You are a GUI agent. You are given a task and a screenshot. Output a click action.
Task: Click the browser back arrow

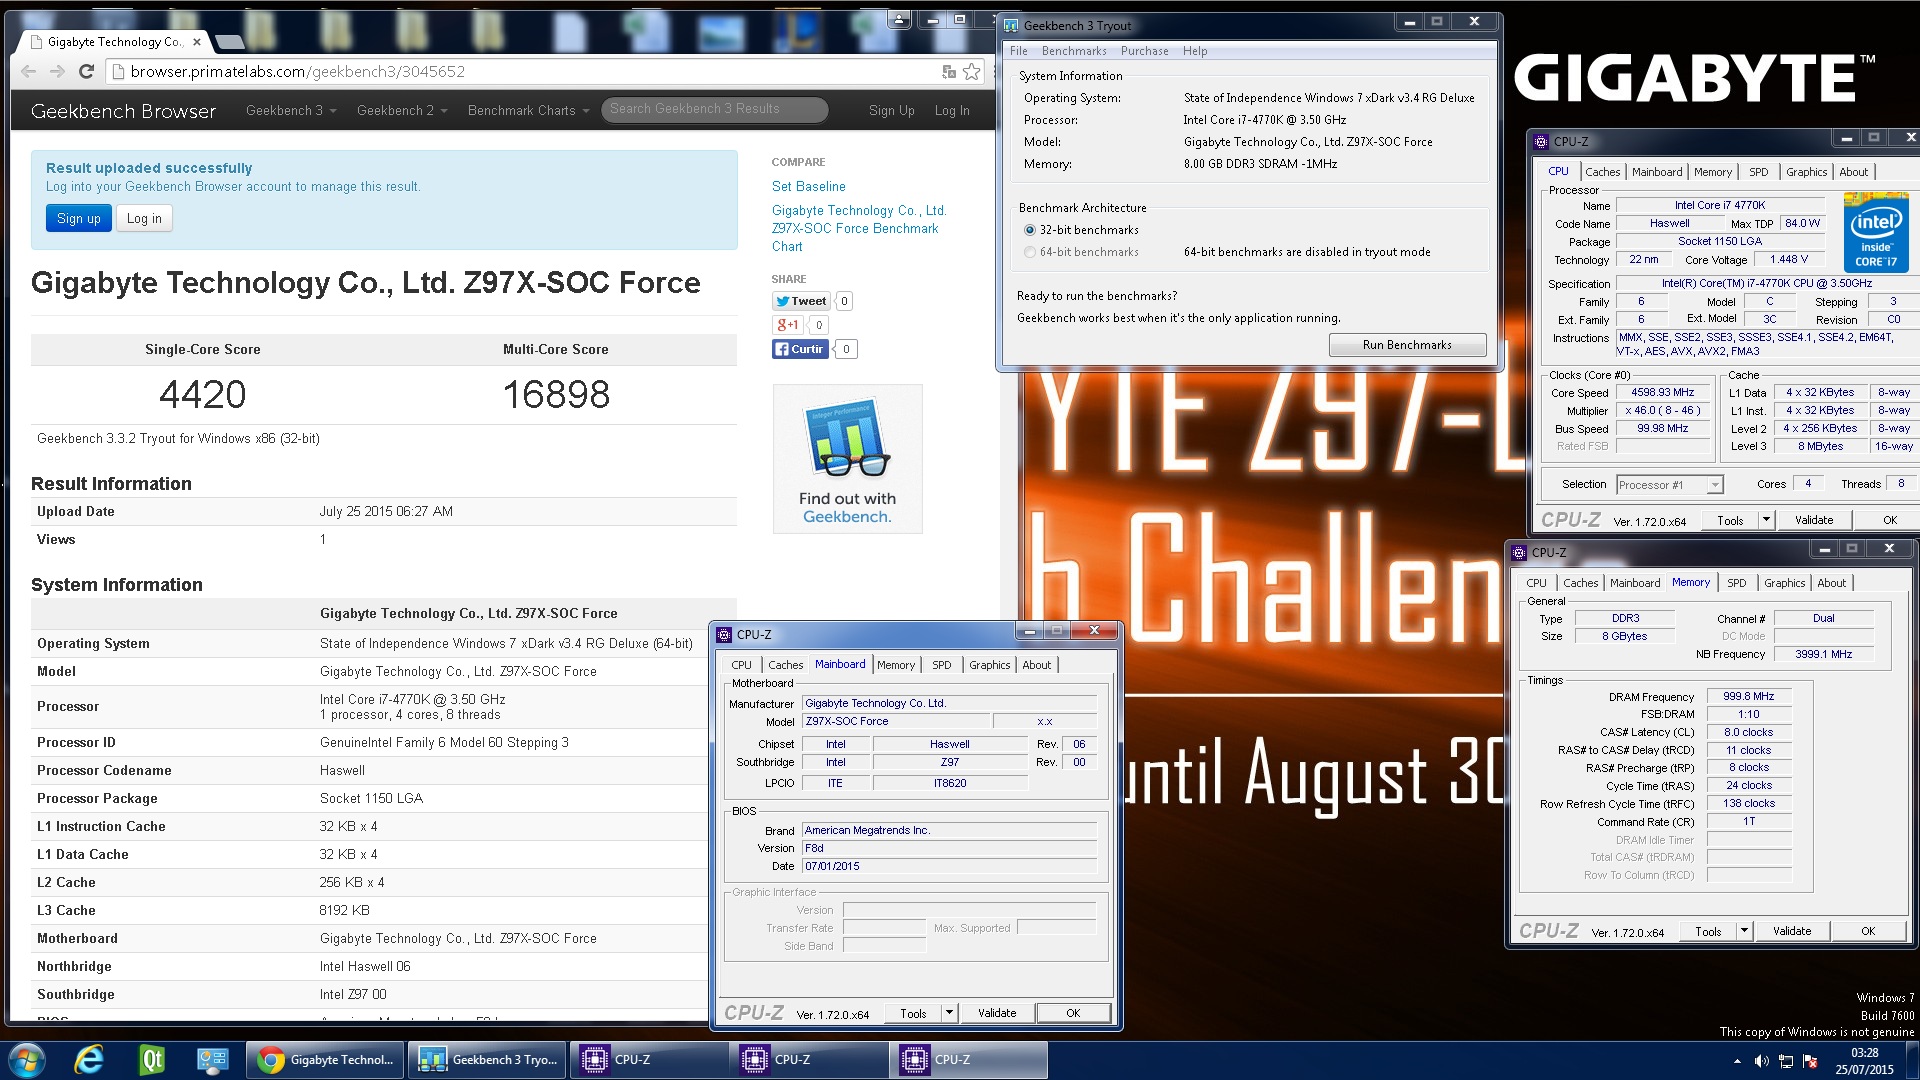[28, 72]
